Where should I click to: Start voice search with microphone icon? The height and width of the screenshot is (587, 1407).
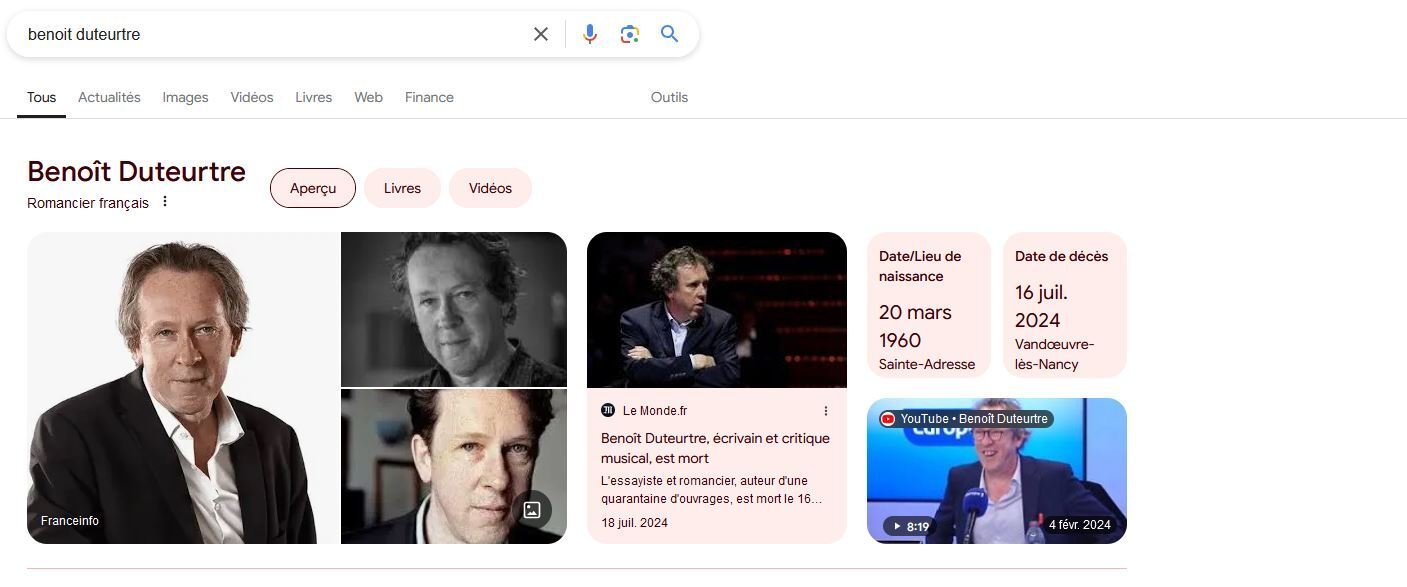pyautogui.click(x=590, y=34)
